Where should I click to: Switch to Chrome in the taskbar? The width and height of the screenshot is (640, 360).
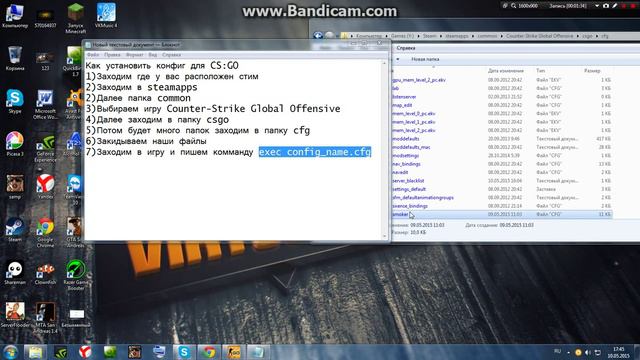click(x=209, y=352)
